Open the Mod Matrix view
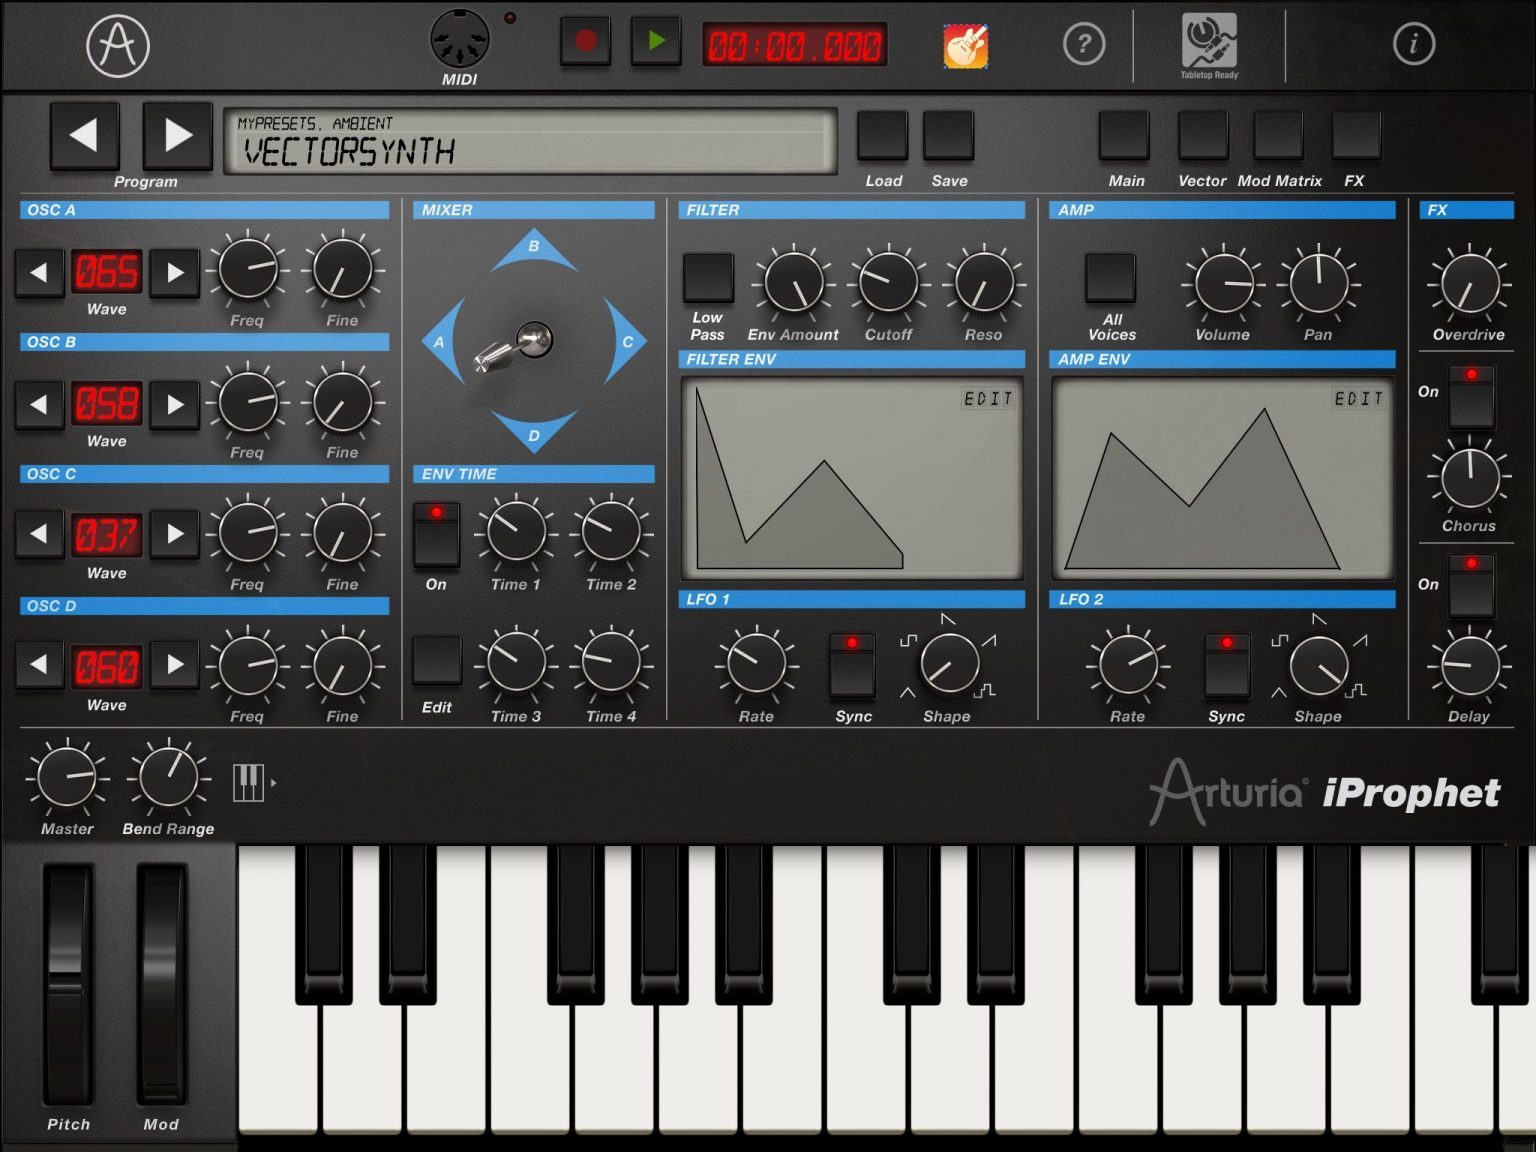Image resolution: width=1536 pixels, height=1152 pixels. point(1278,133)
